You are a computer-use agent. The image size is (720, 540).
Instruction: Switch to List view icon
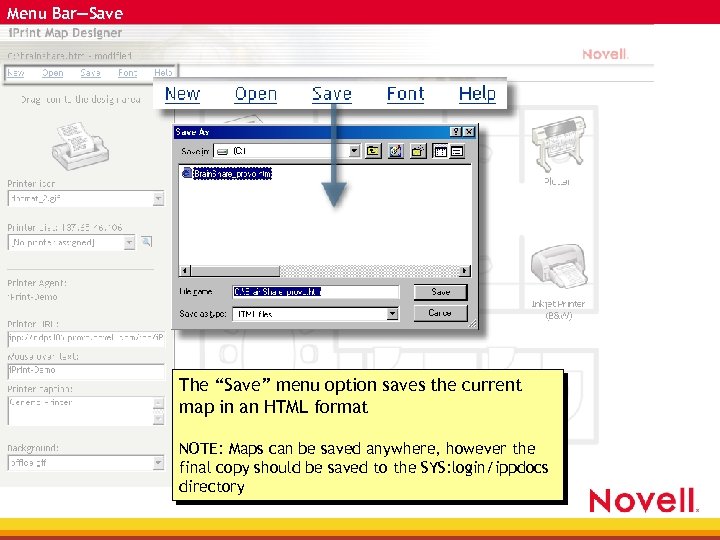(440, 151)
